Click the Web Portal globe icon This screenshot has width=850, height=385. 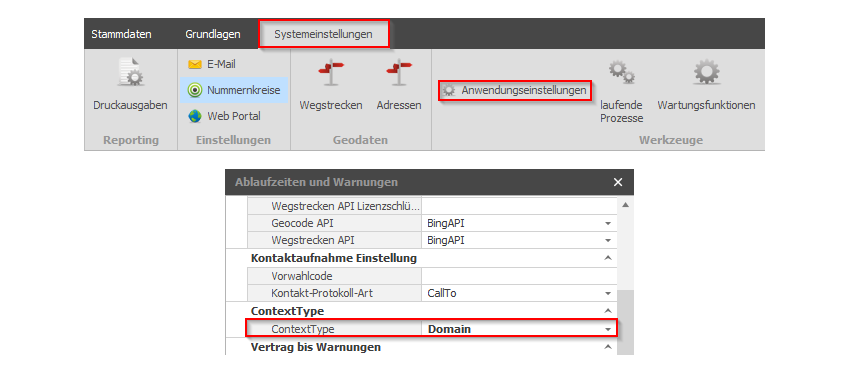[x=195, y=116]
